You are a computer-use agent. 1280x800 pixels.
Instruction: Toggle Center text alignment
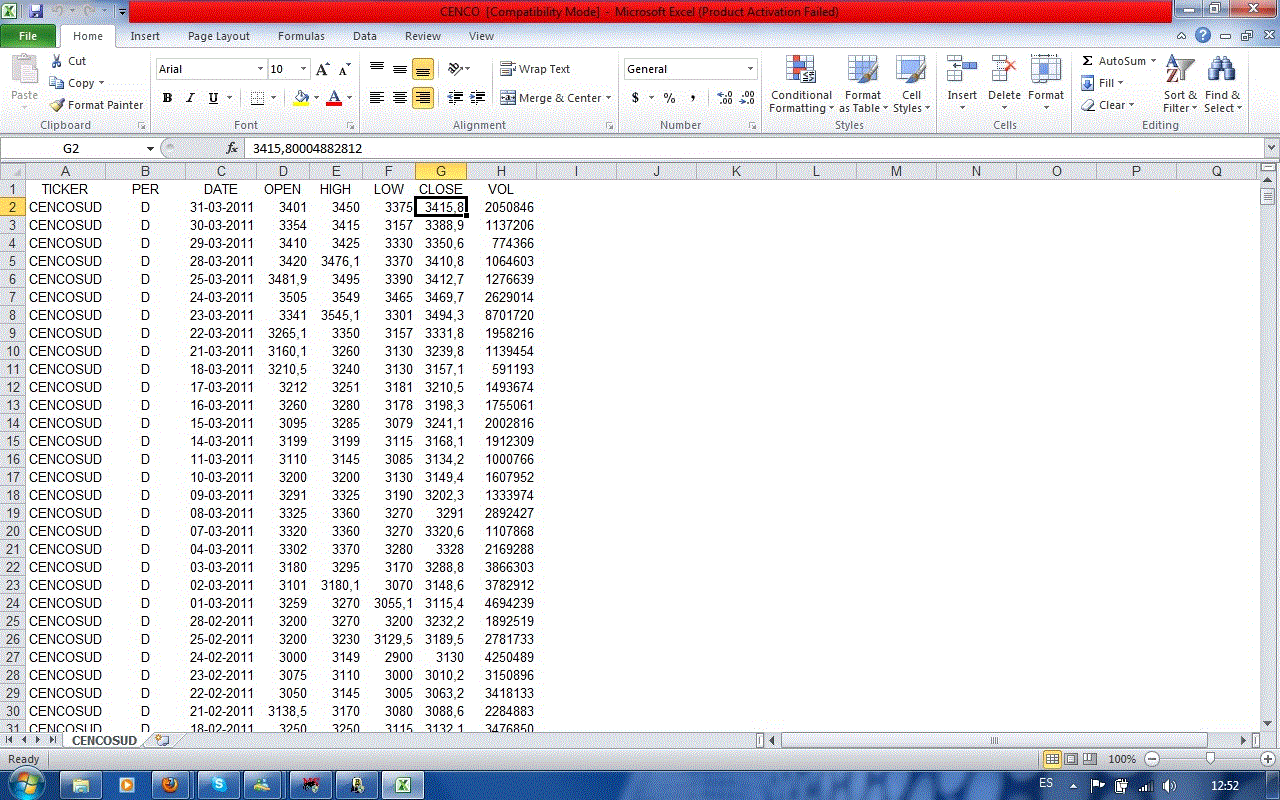coord(400,98)
